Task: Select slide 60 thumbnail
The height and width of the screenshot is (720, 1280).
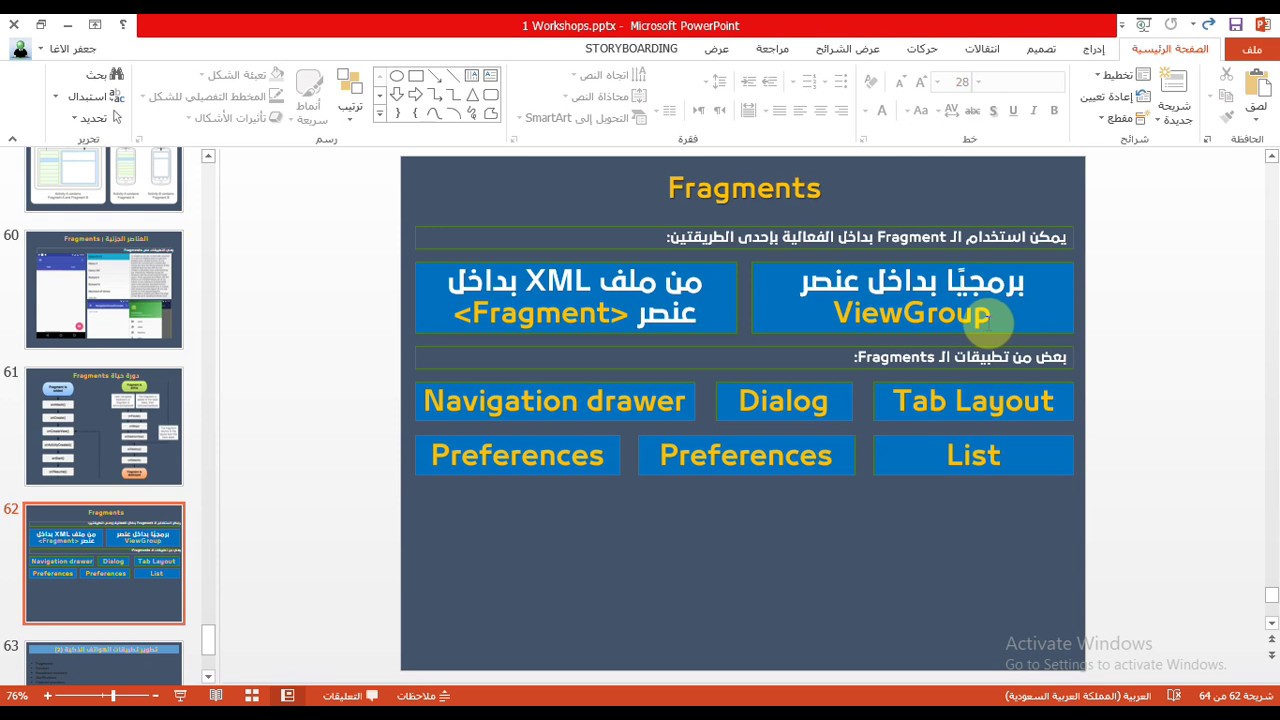Action: pyautogui.click(x=104, y=289)
